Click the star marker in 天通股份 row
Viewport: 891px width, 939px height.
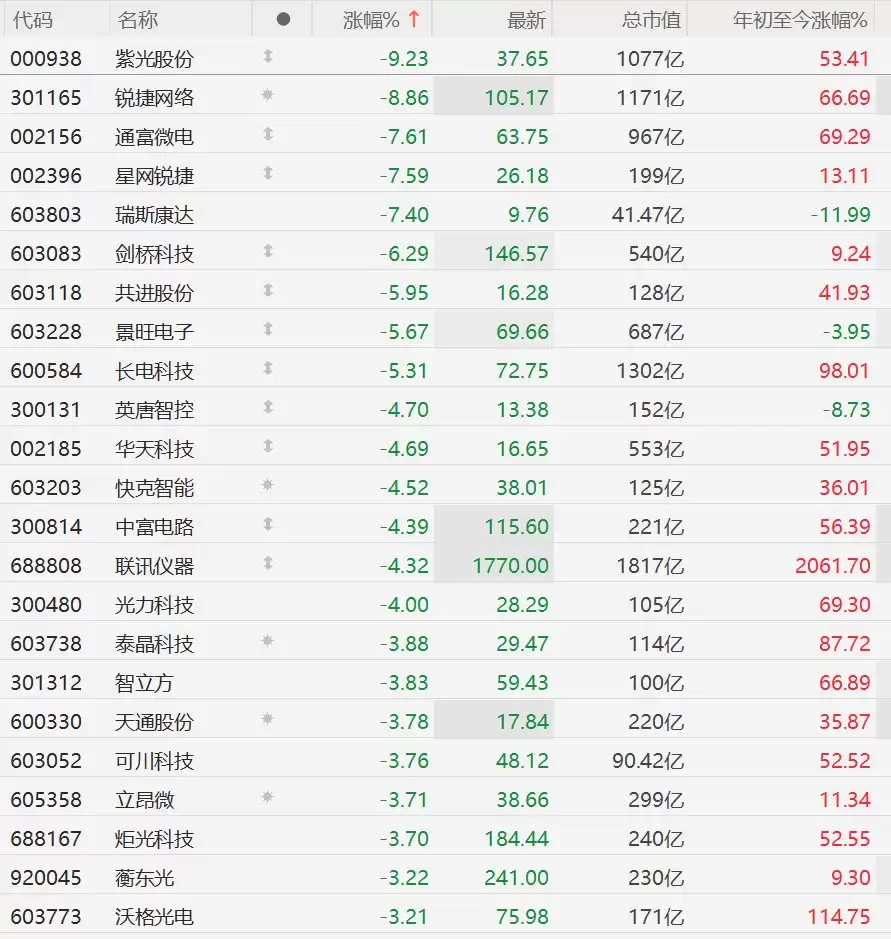click(x=268, y=719)
